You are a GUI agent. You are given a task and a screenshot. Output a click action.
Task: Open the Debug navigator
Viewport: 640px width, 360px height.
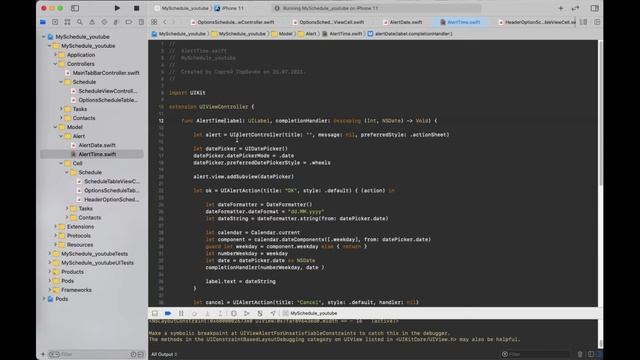(x=116, y=22)
